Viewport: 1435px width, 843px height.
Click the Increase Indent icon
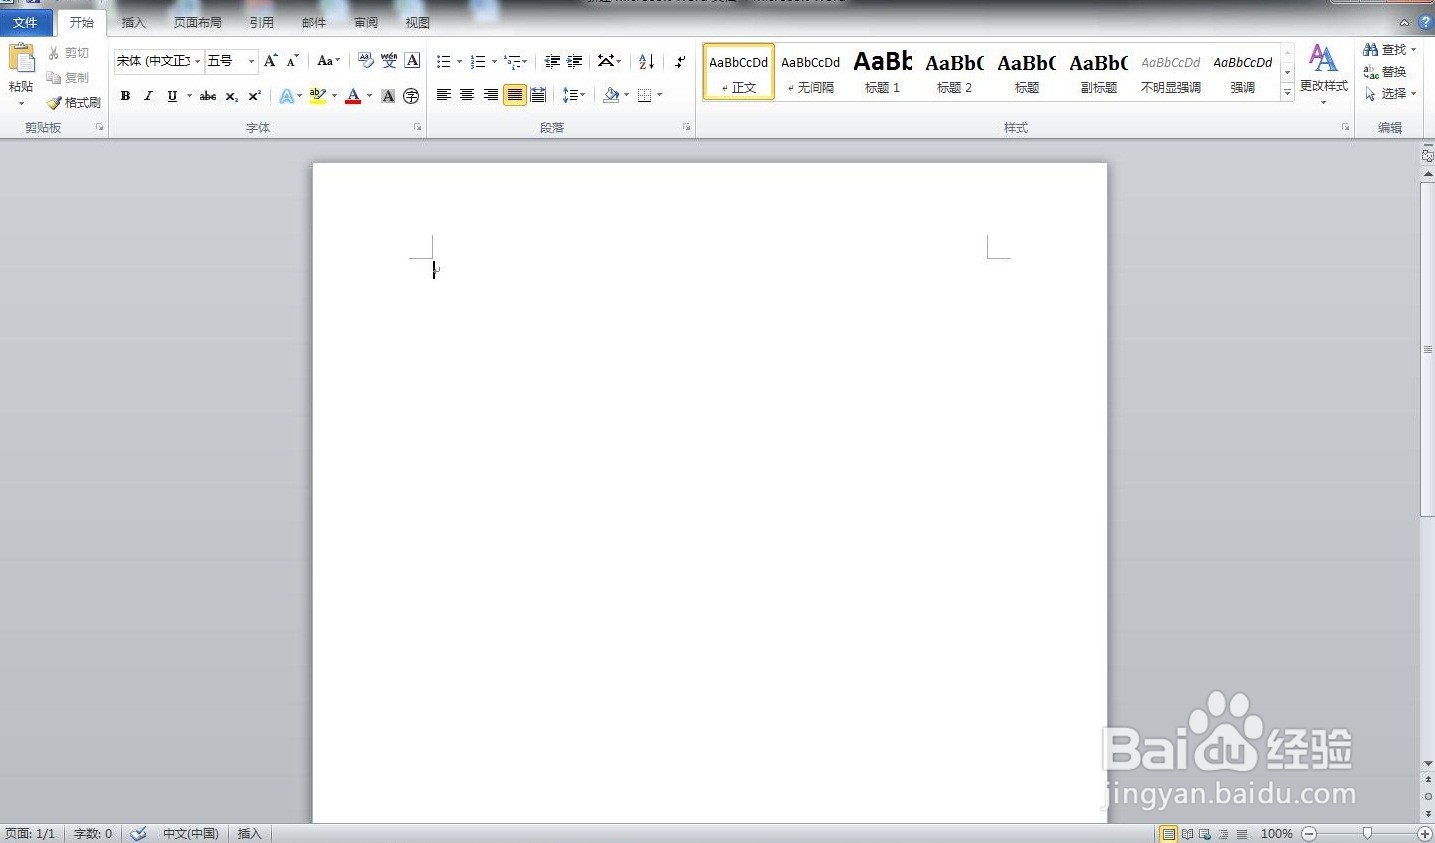pyautogui.click(x=575, y=61)
